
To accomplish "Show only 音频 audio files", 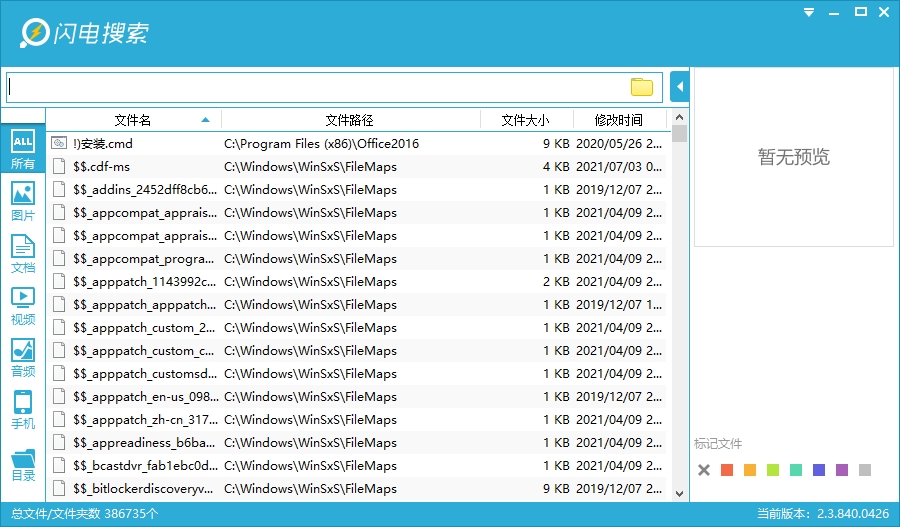I will point(22,358).
